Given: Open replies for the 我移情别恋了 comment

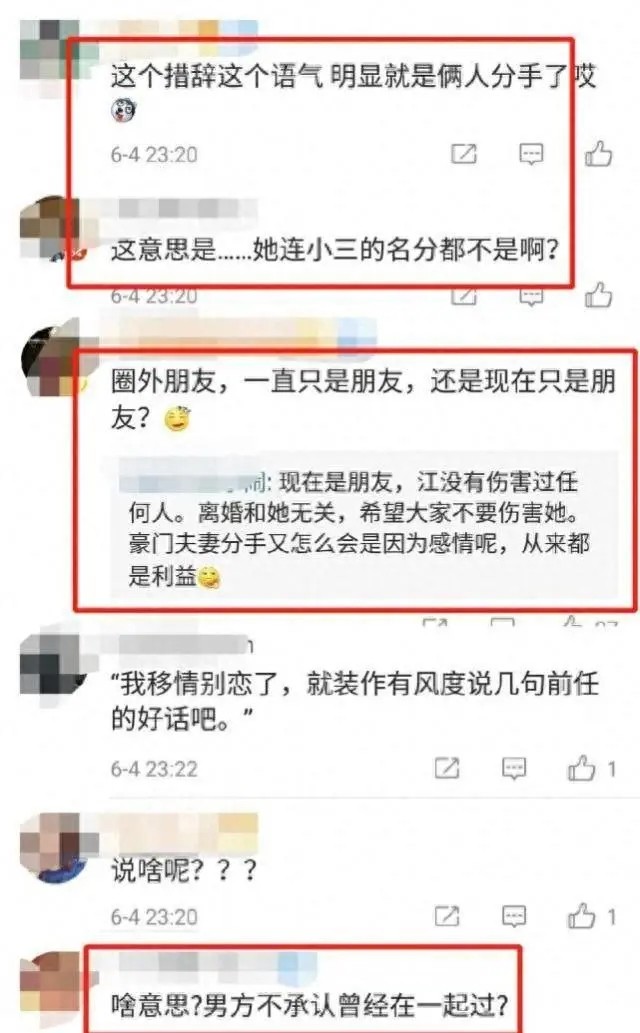Looking at the screenshot, I should pyautogui.click(x=514, y=768).
